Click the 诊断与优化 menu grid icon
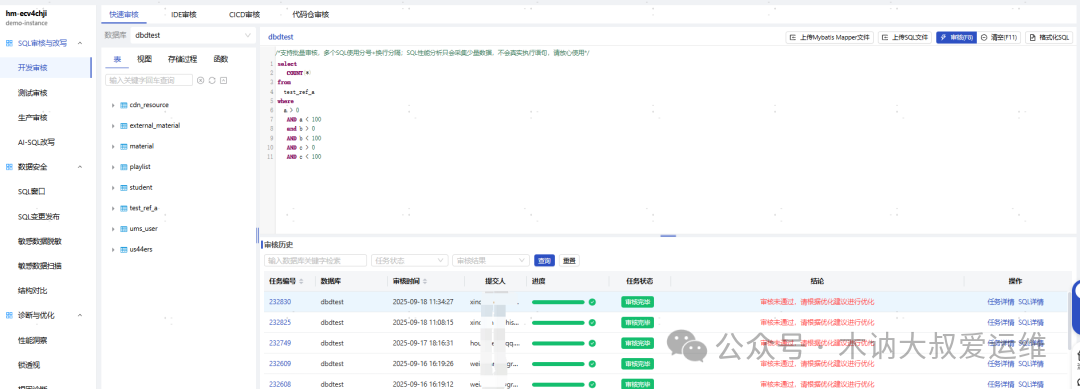 10,315
